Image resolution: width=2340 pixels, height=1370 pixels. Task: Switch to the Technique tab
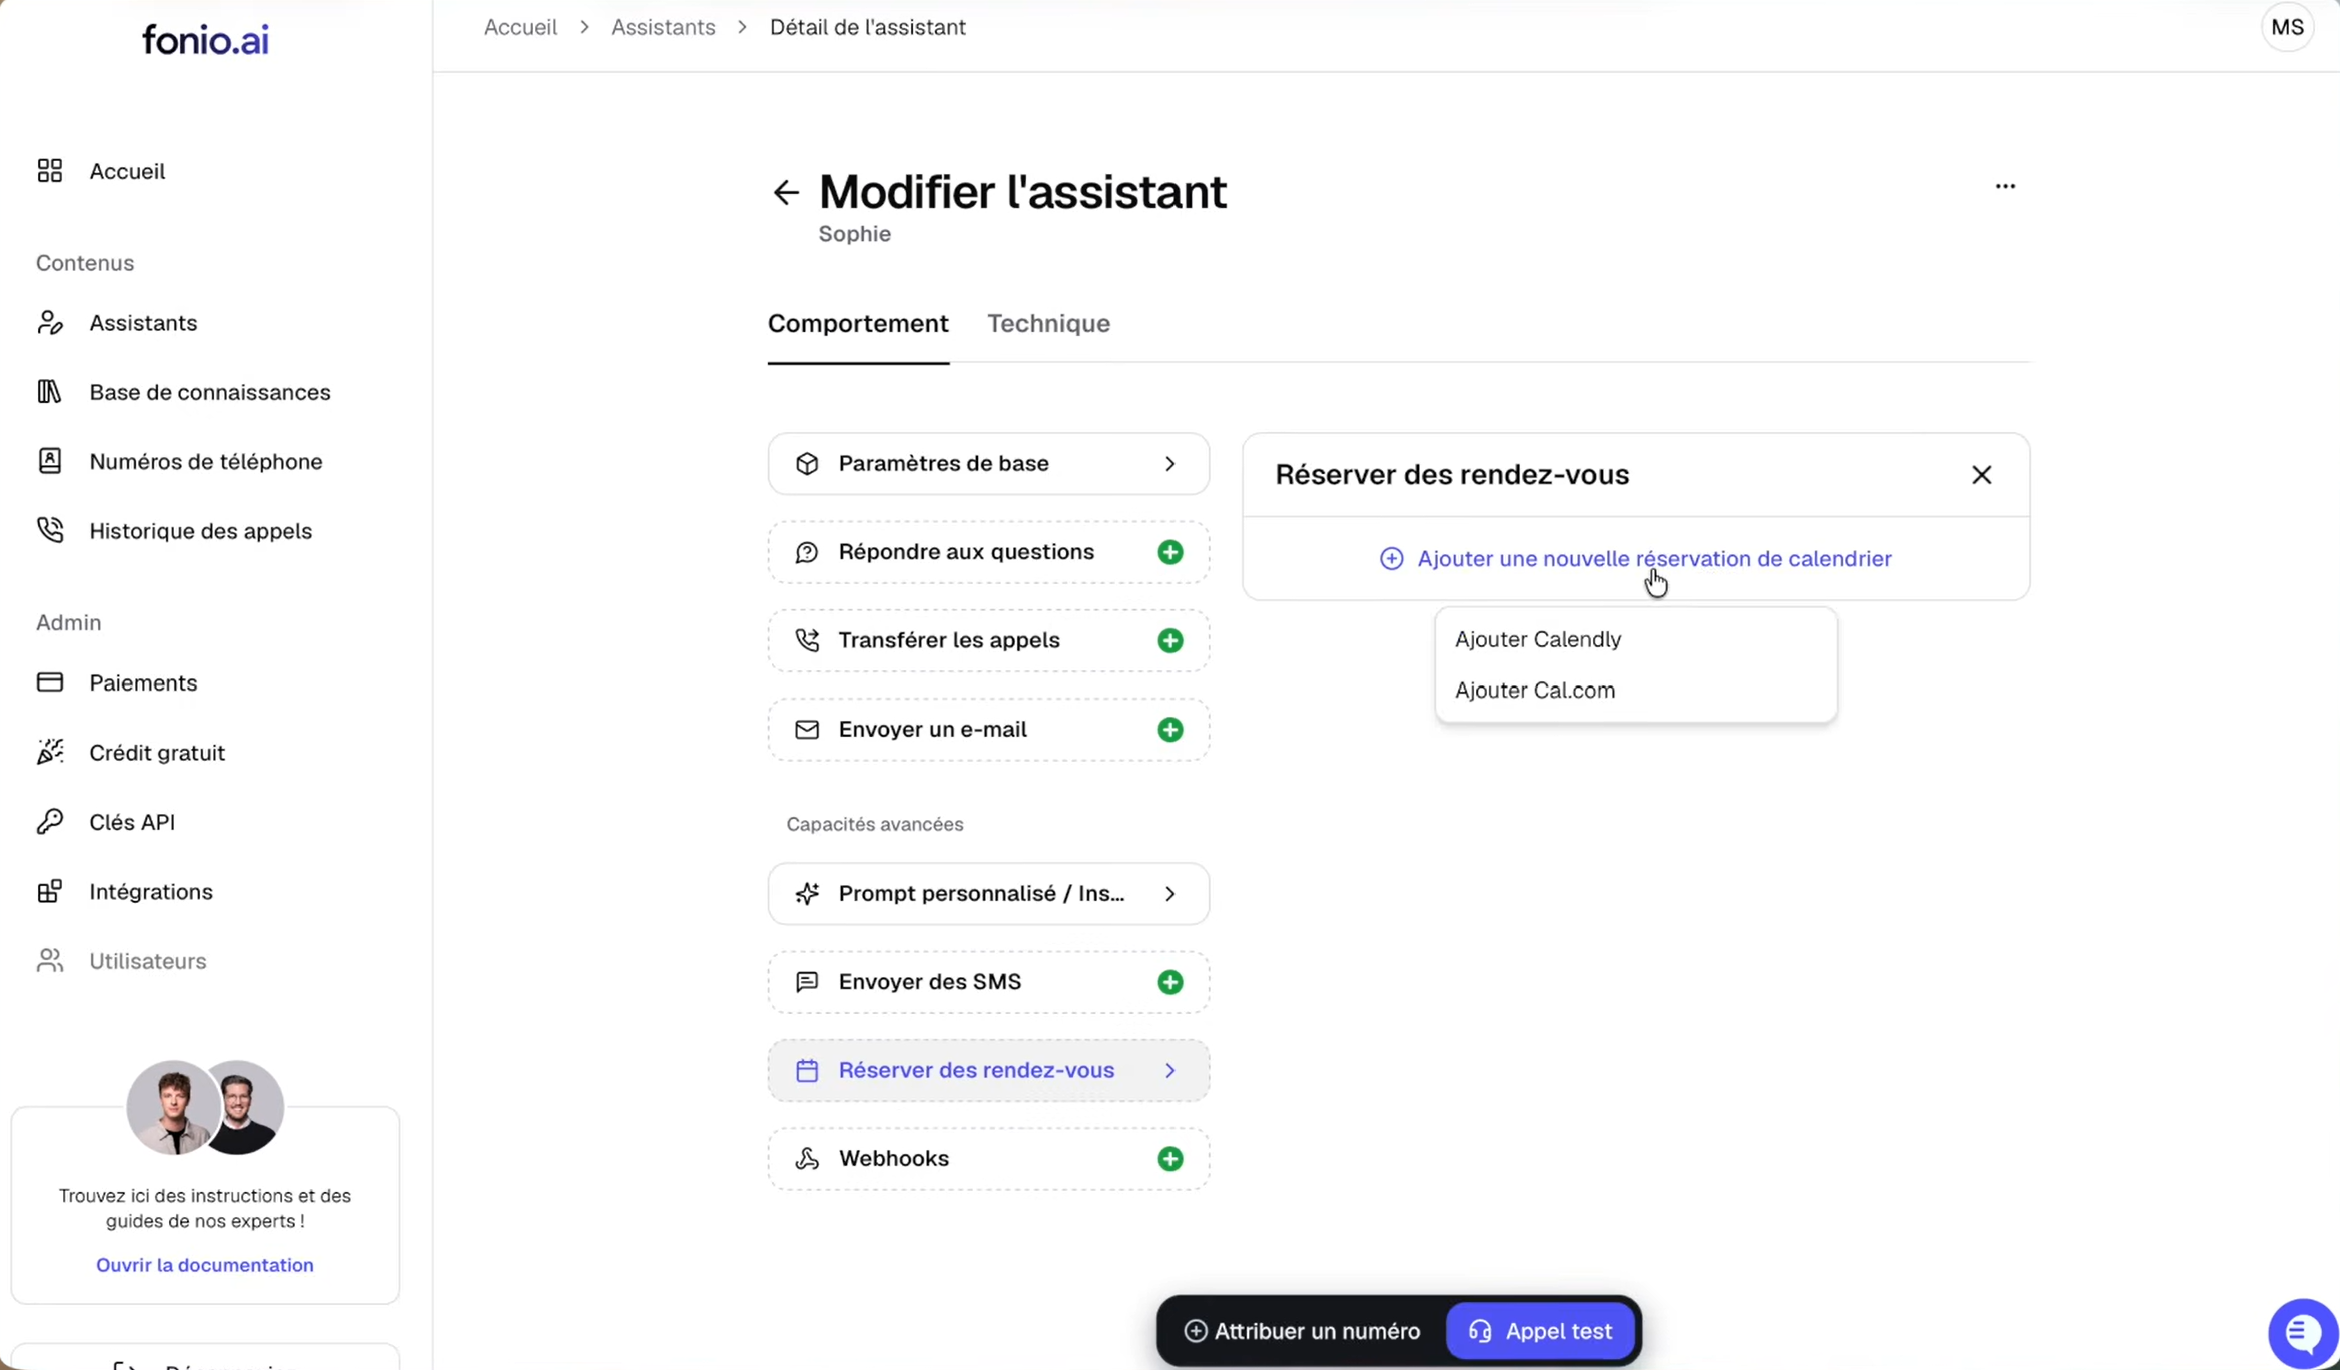pyautogui.click(x=1048, y=324)
